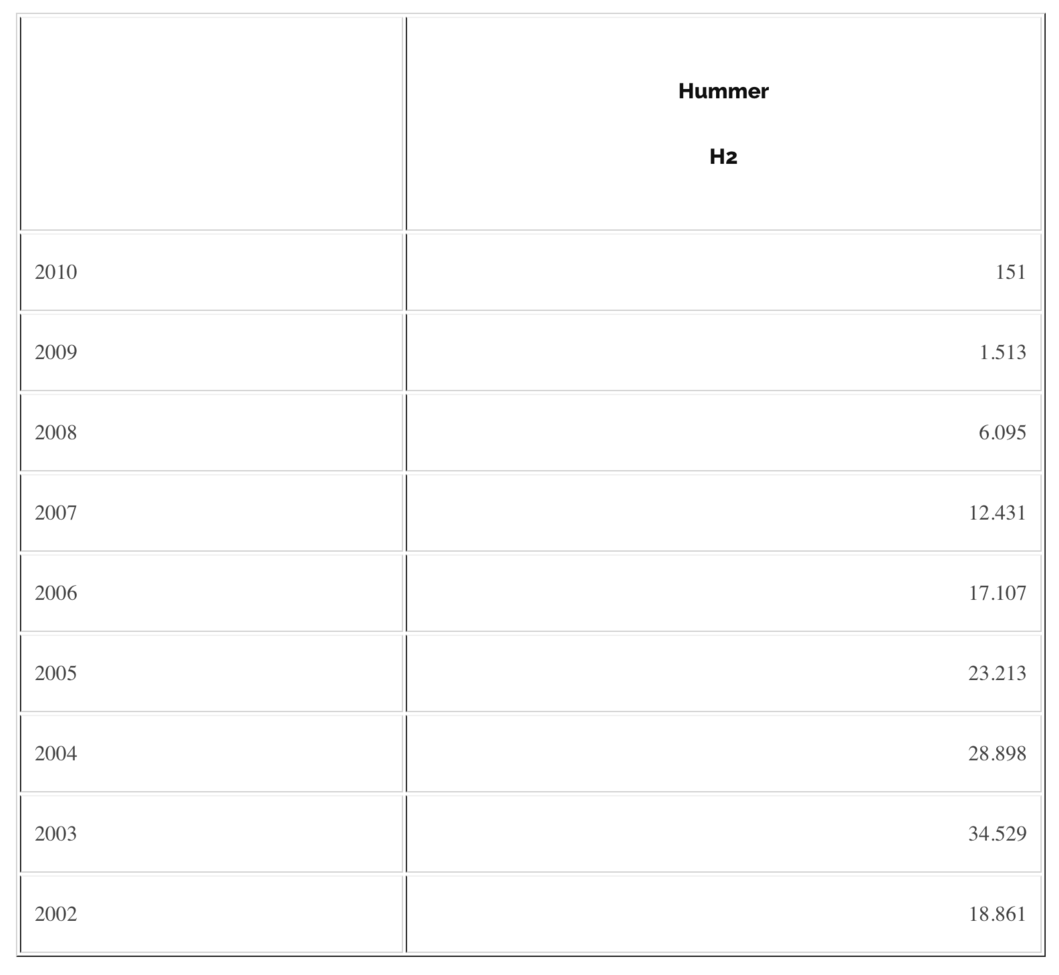Click the 2004 row label
This screenshot has width=1059, height=975.
[56, 753]
